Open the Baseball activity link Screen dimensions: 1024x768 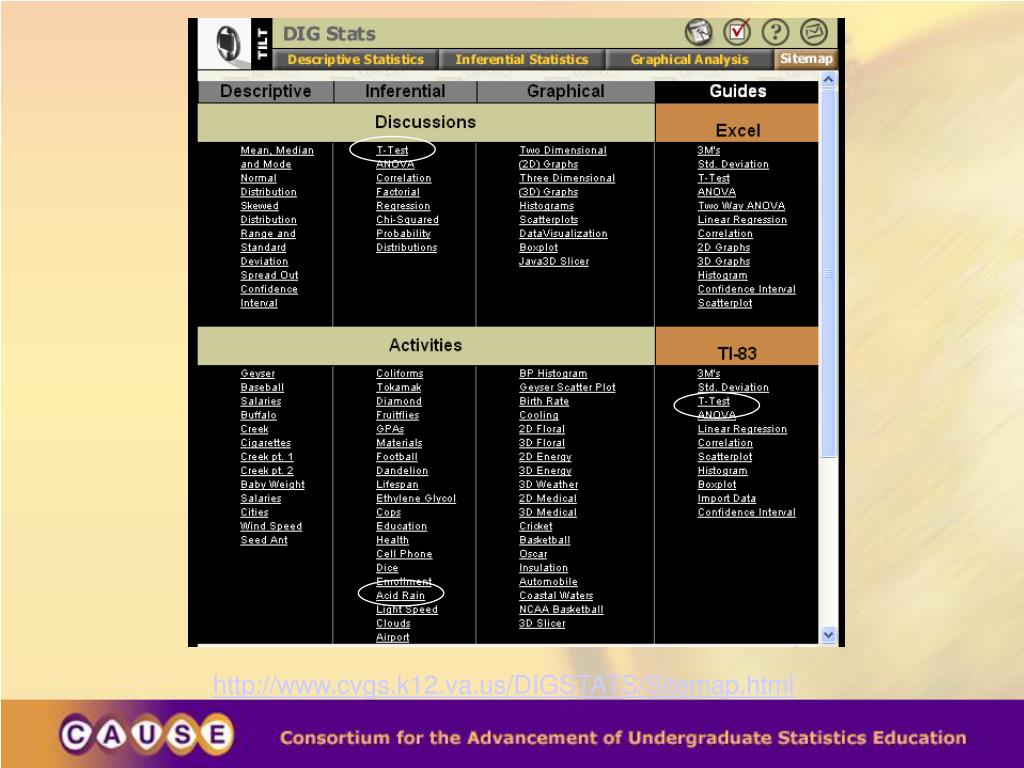pyautogui.click(x=262, y=387)
